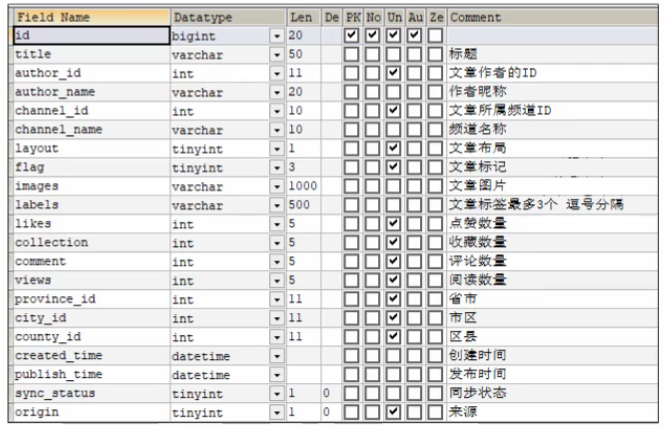Select the author_id field name cell

pos(92,73)
